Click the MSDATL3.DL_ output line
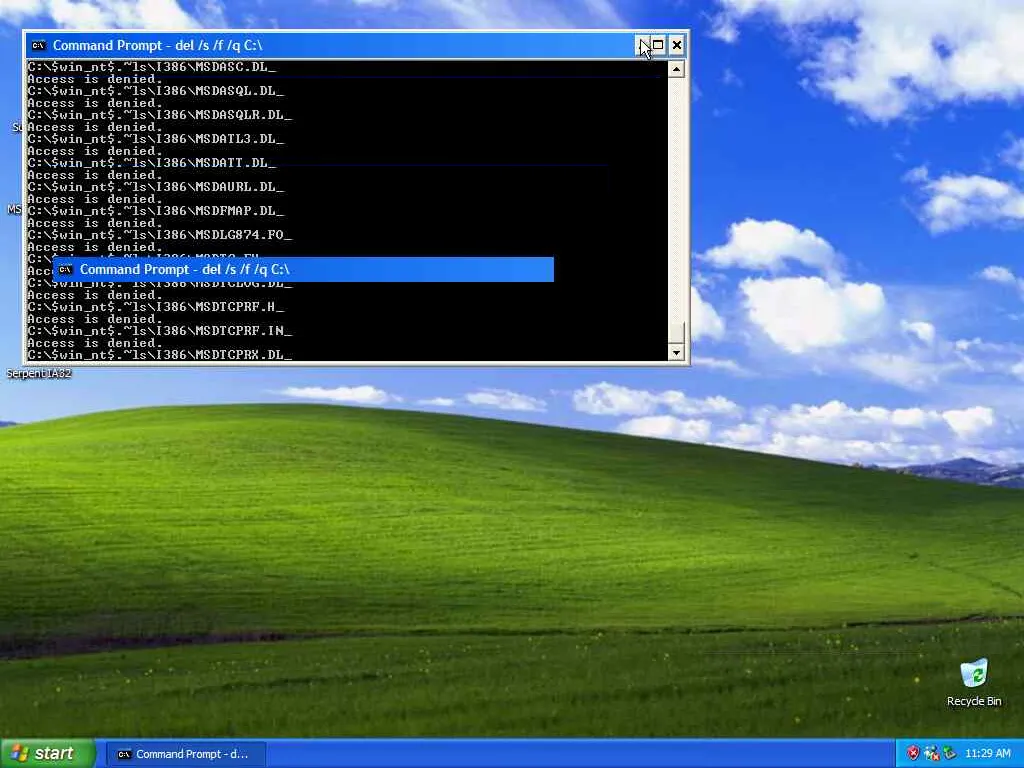1024x768 pixels. coord(155,139)
